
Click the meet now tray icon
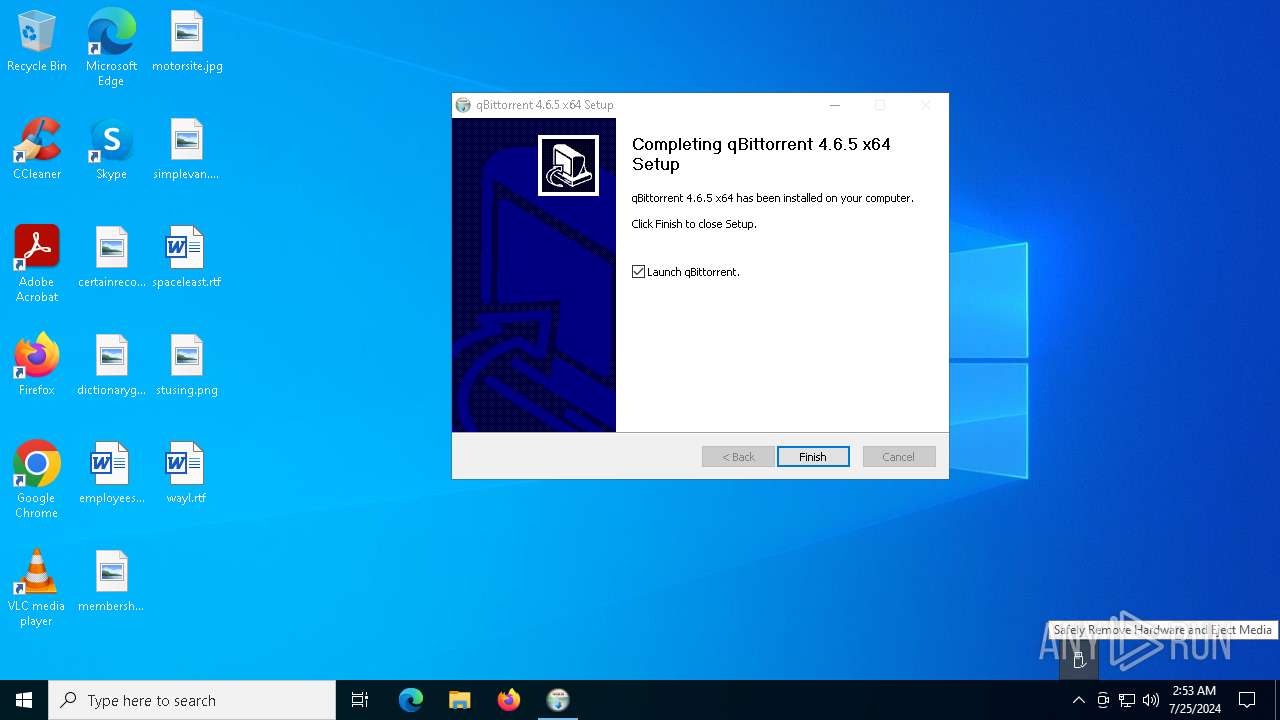point(1103,700)
